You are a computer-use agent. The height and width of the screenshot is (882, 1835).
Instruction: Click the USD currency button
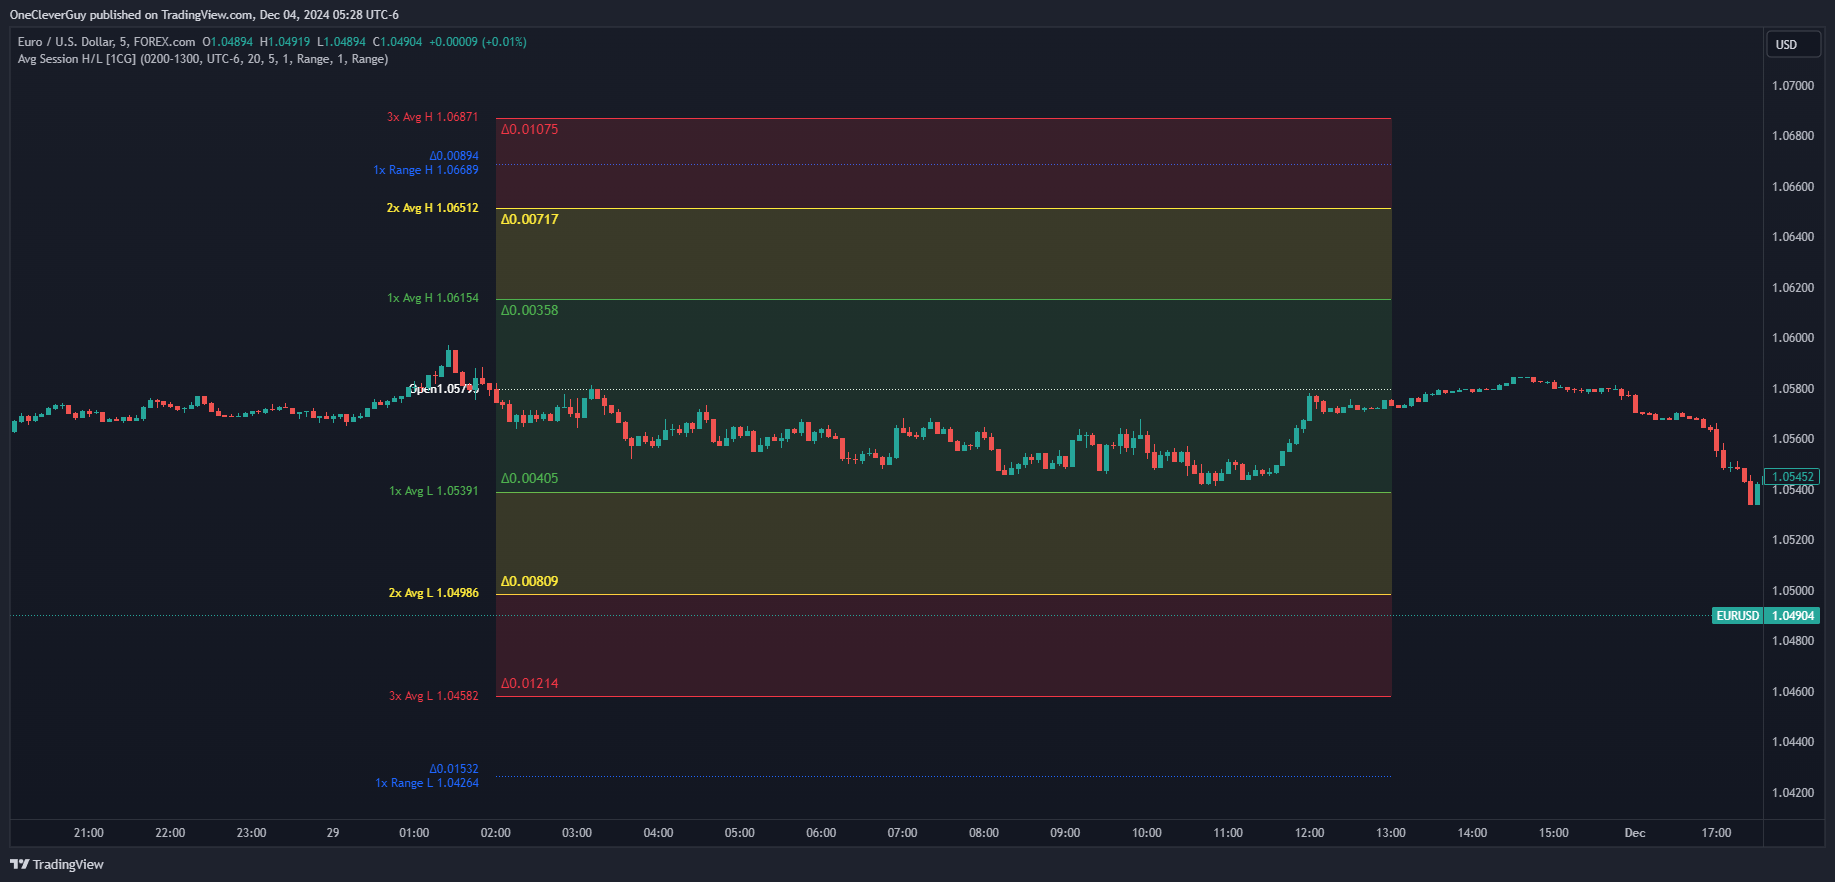coord(1792,45)
